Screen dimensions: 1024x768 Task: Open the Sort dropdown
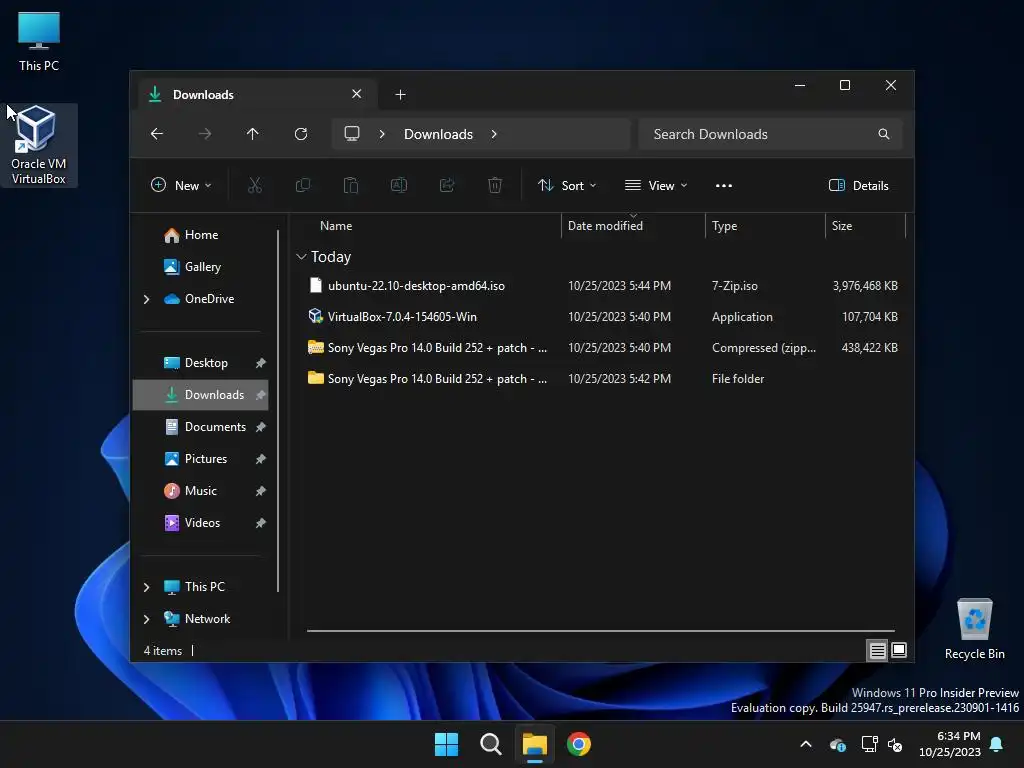[567, 185]
